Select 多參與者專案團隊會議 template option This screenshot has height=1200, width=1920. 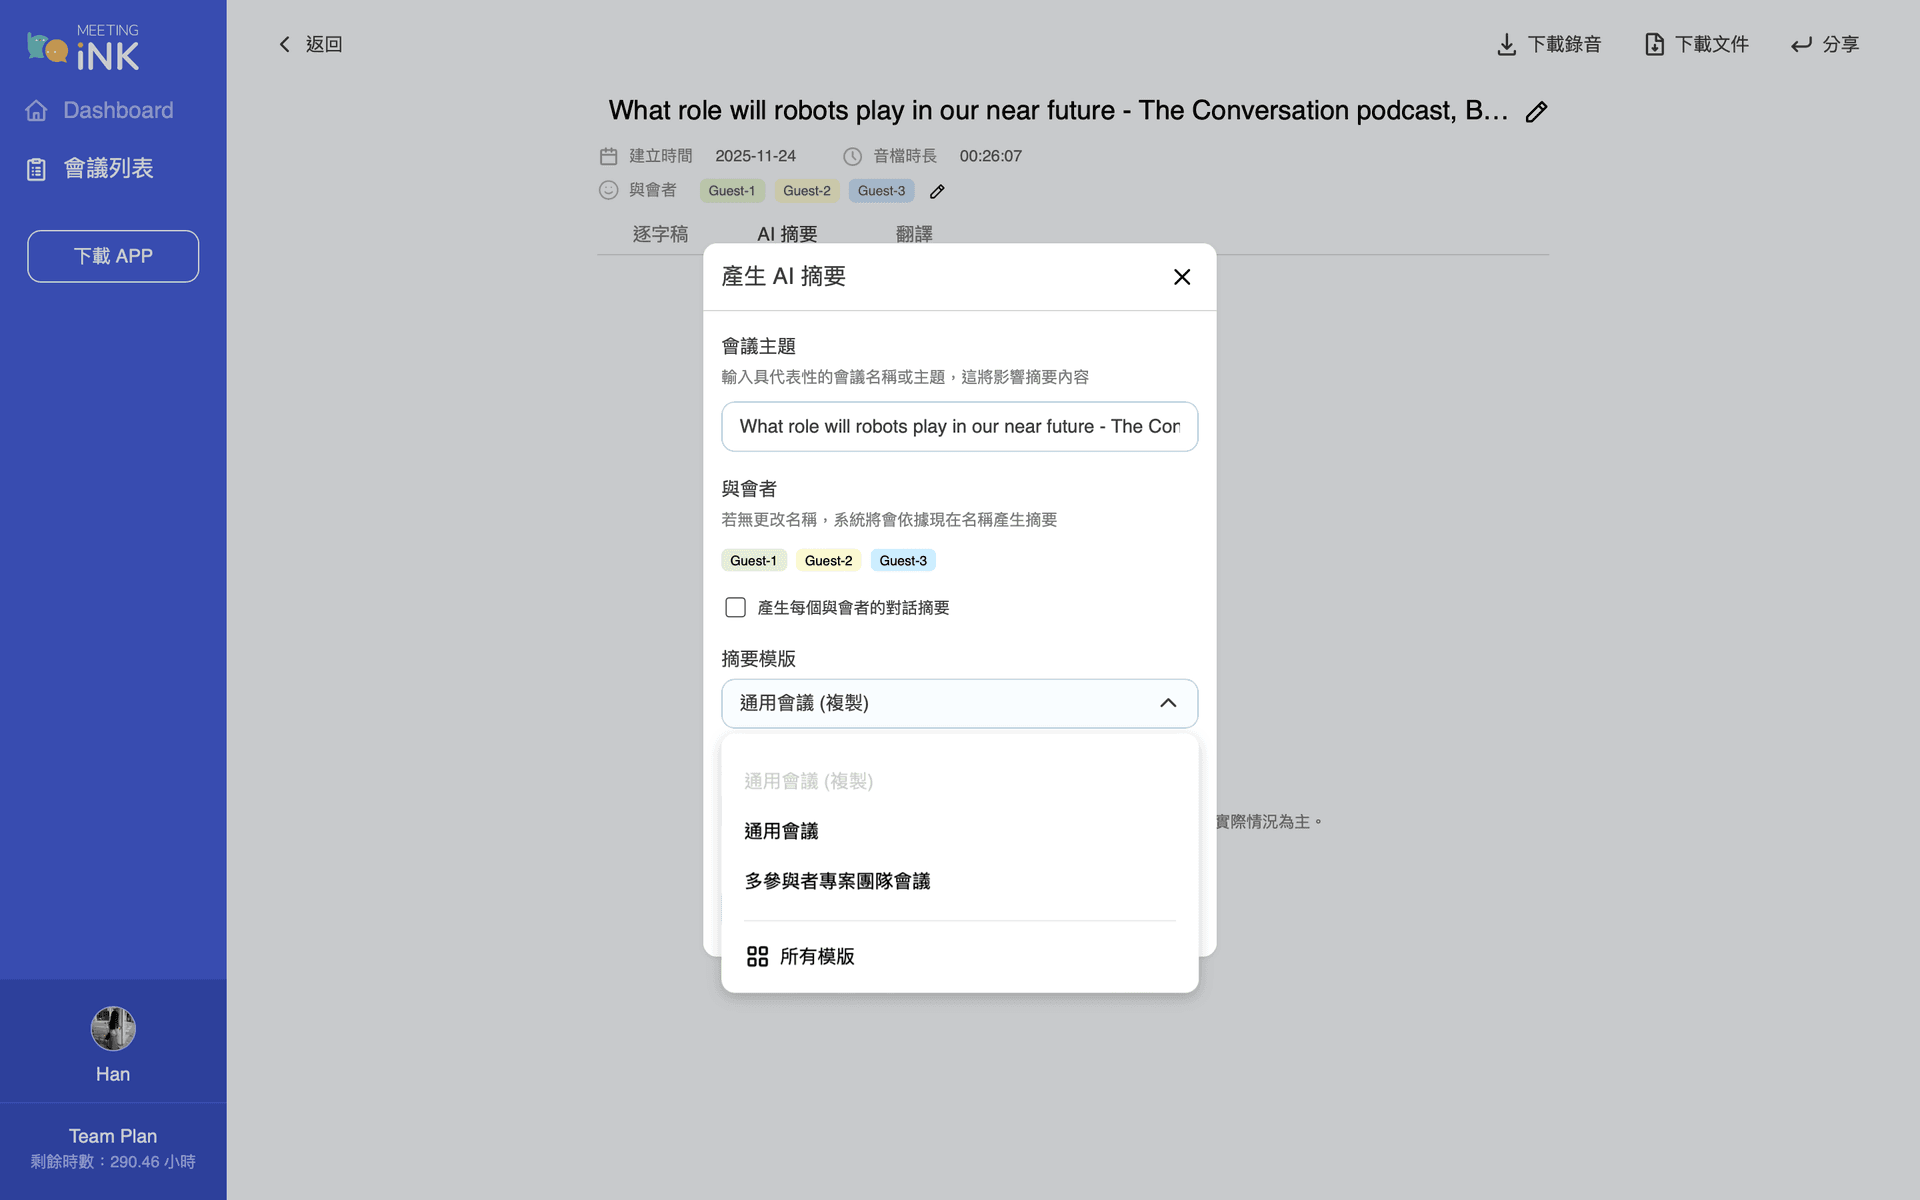coord(837,881)
